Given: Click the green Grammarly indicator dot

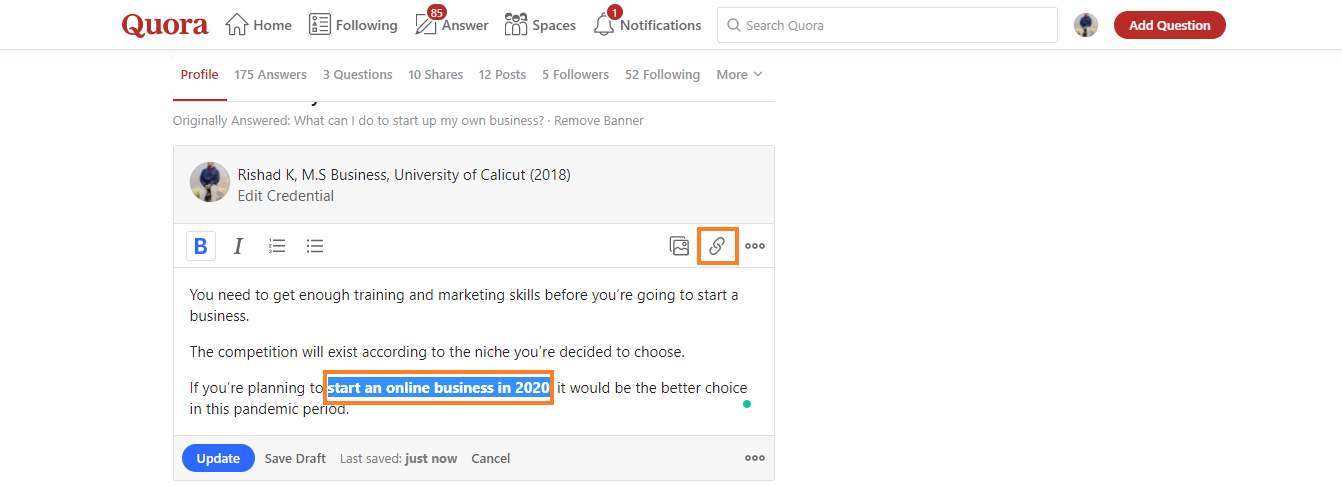Looking at the screenshot, I should (747, 404).
